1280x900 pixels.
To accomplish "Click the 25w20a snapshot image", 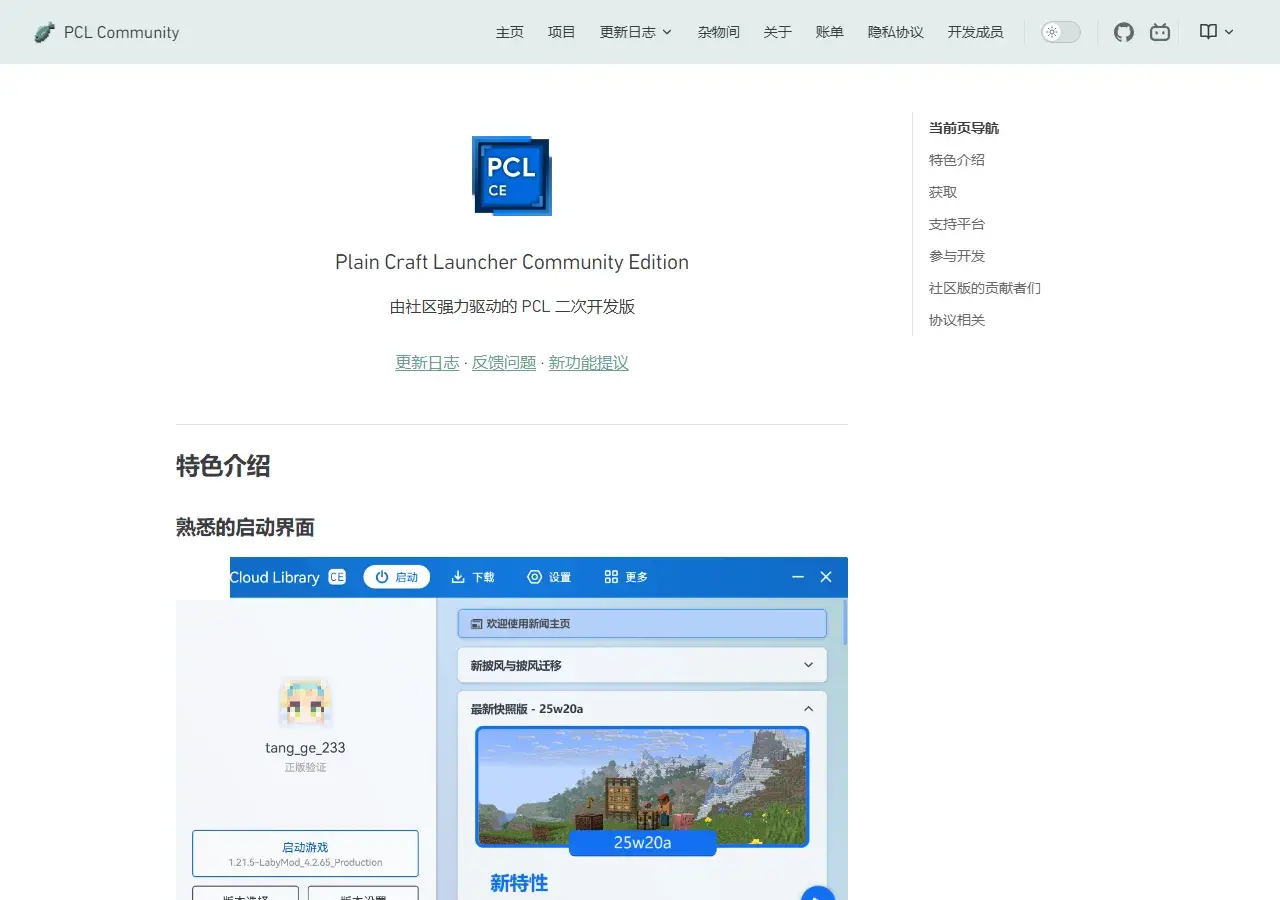I will [642, 787].
